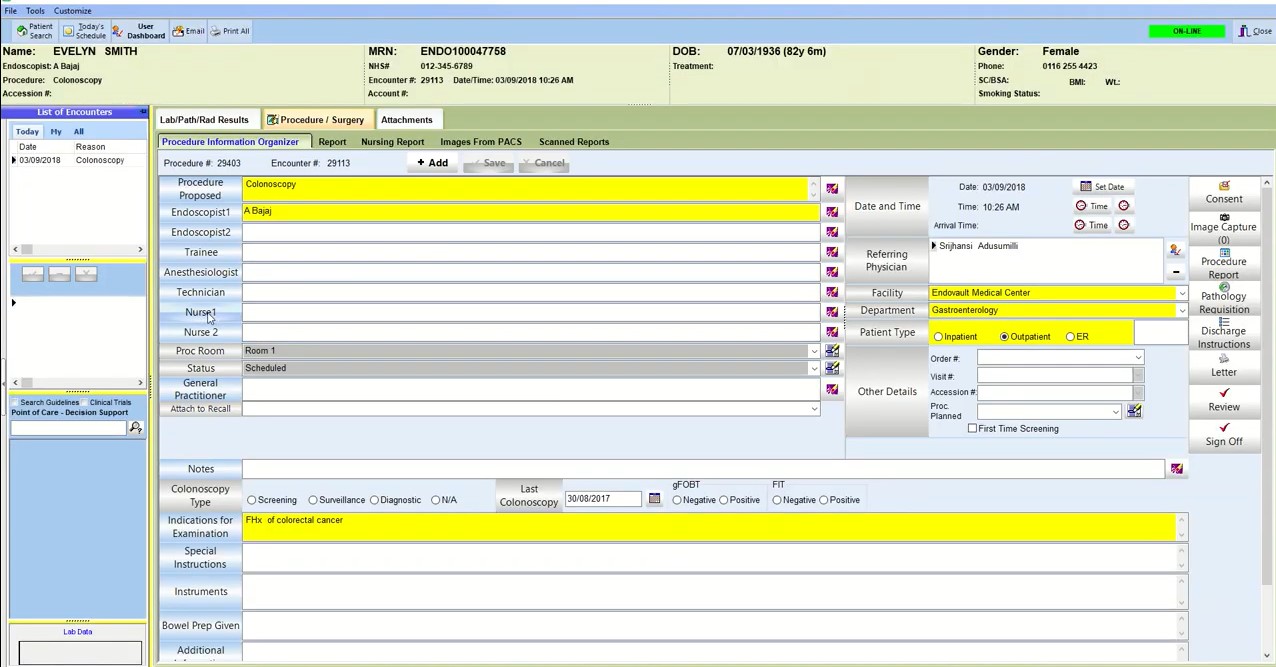Open the Pathology Requisition icon
1276x667 pixels.
[1223, 298]
